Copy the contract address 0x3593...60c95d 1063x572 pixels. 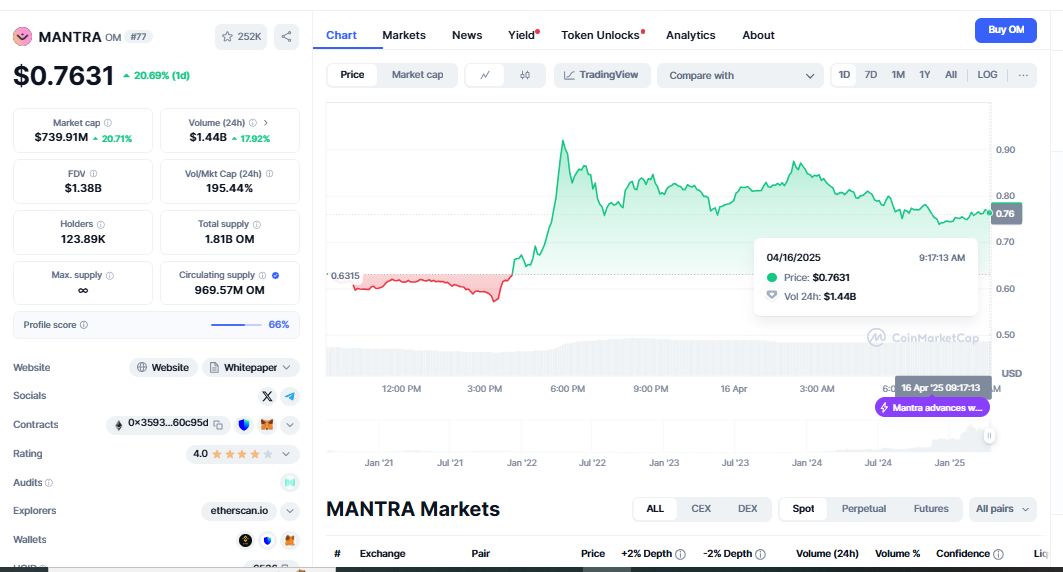point(218,425)
